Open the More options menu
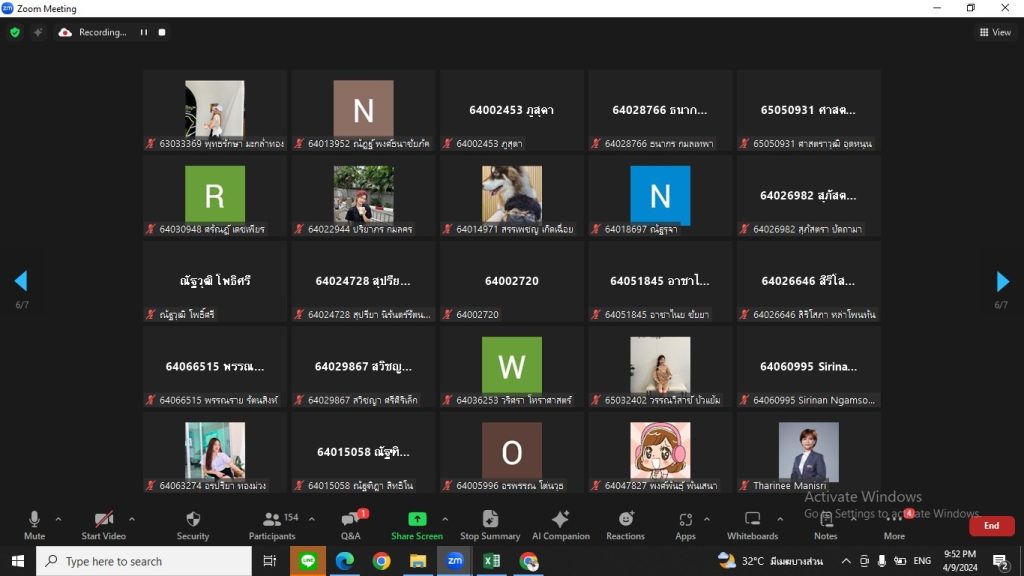The image size is (1024, 576). point(894,525)
